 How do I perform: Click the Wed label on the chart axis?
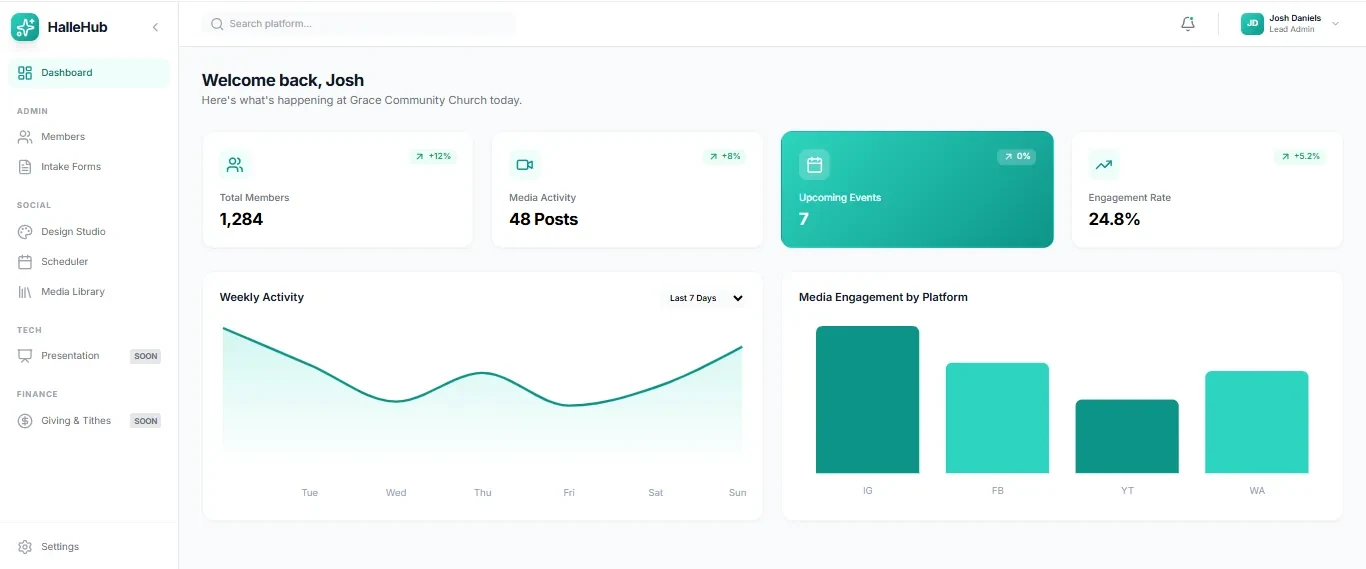396,493
